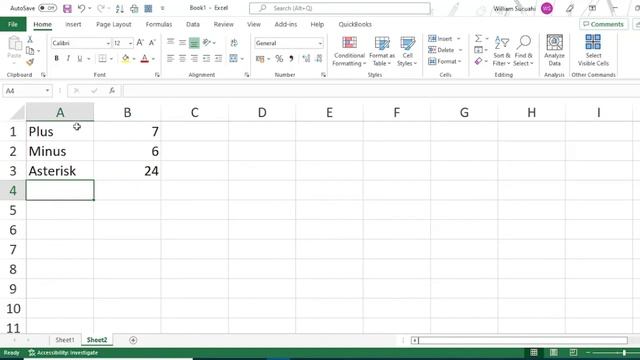Click Accessibility: Investigate in status bar

click(63, 353)
